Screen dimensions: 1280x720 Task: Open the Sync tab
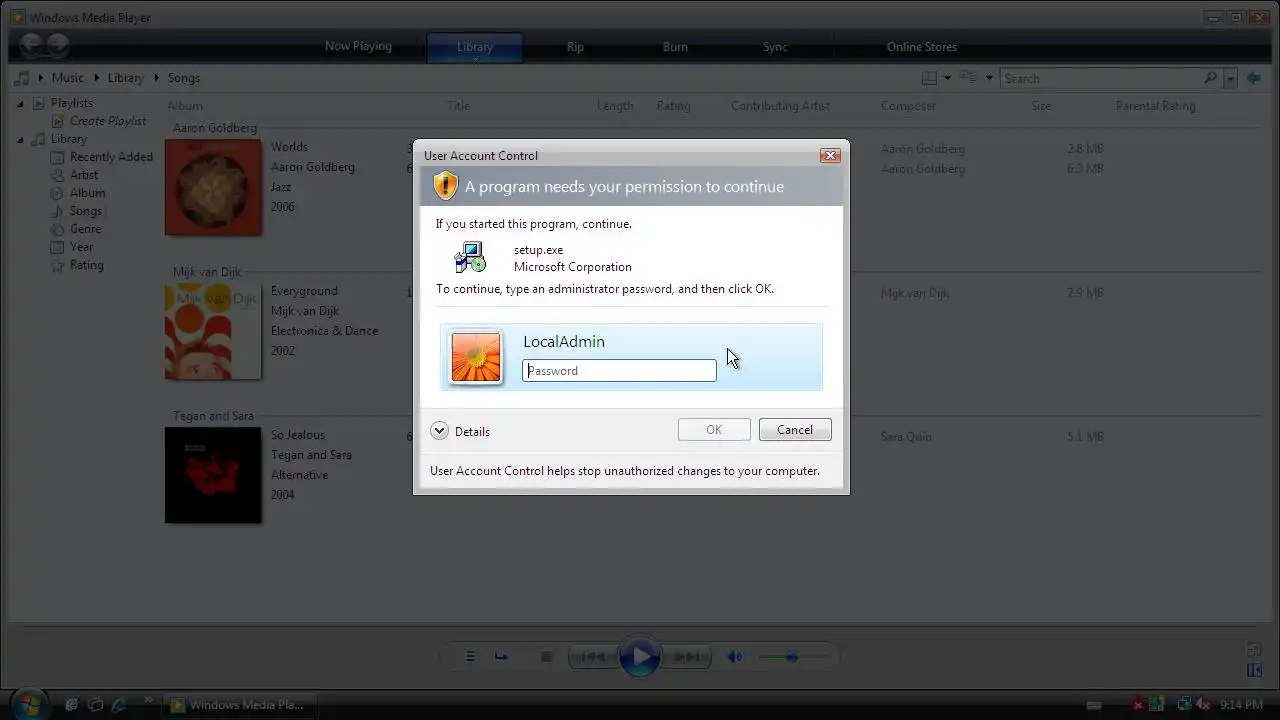point(775,47)
